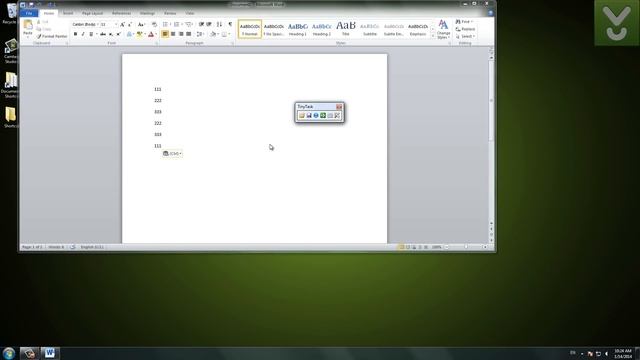Image resolution: width=640 pixels, height=360 pixels.
Task: Click Replace in the Editing group
Action: coord(465,29)
